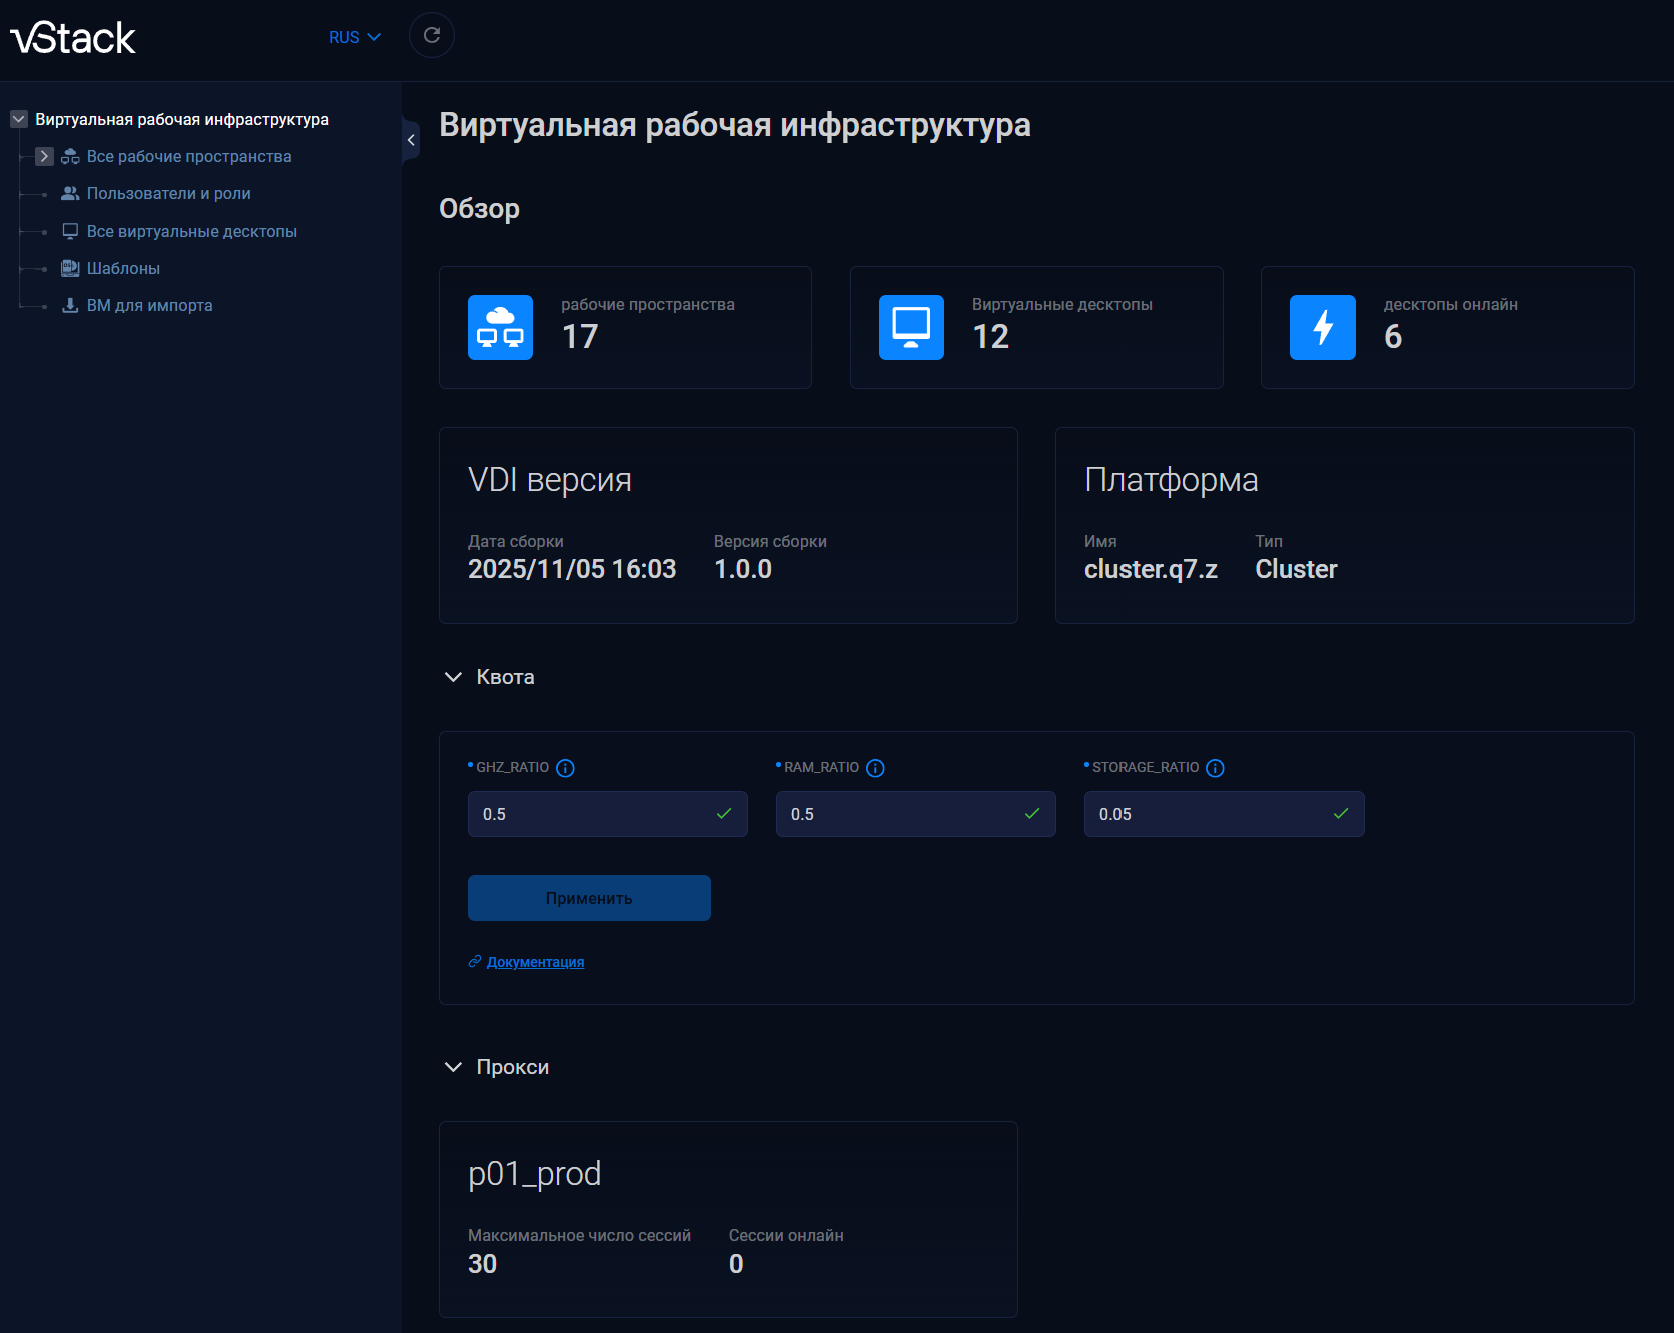1674x1333 pixels.
Task: Click the vStack logo
Action: point(73,38)
